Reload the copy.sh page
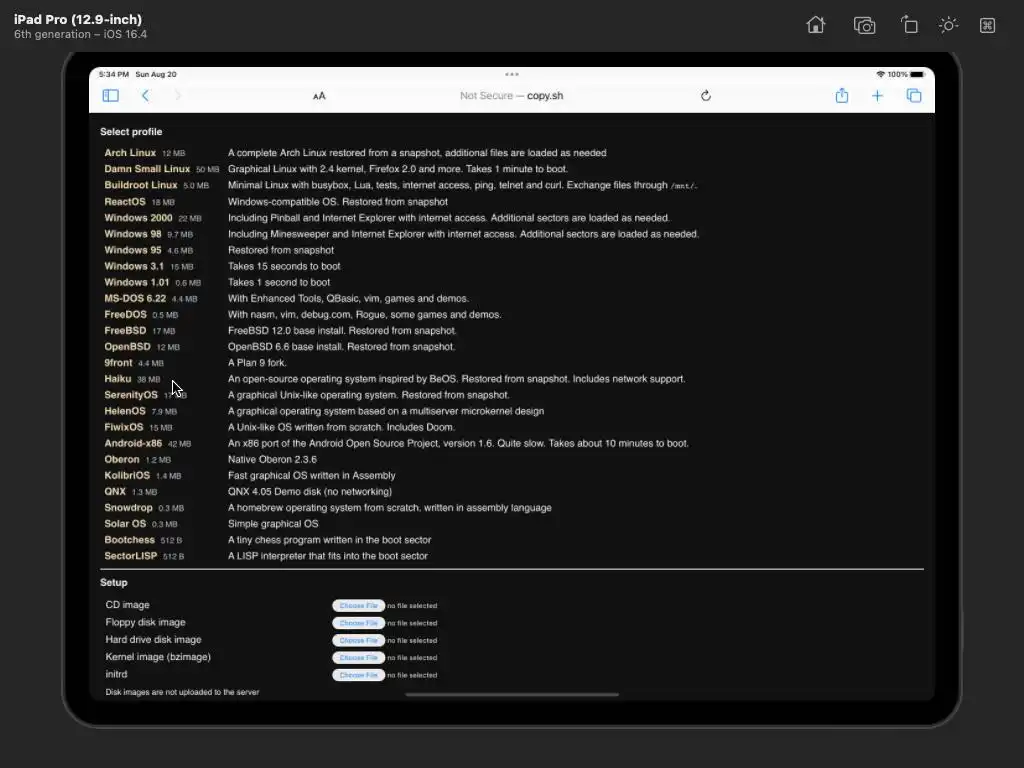 (705, 95)
